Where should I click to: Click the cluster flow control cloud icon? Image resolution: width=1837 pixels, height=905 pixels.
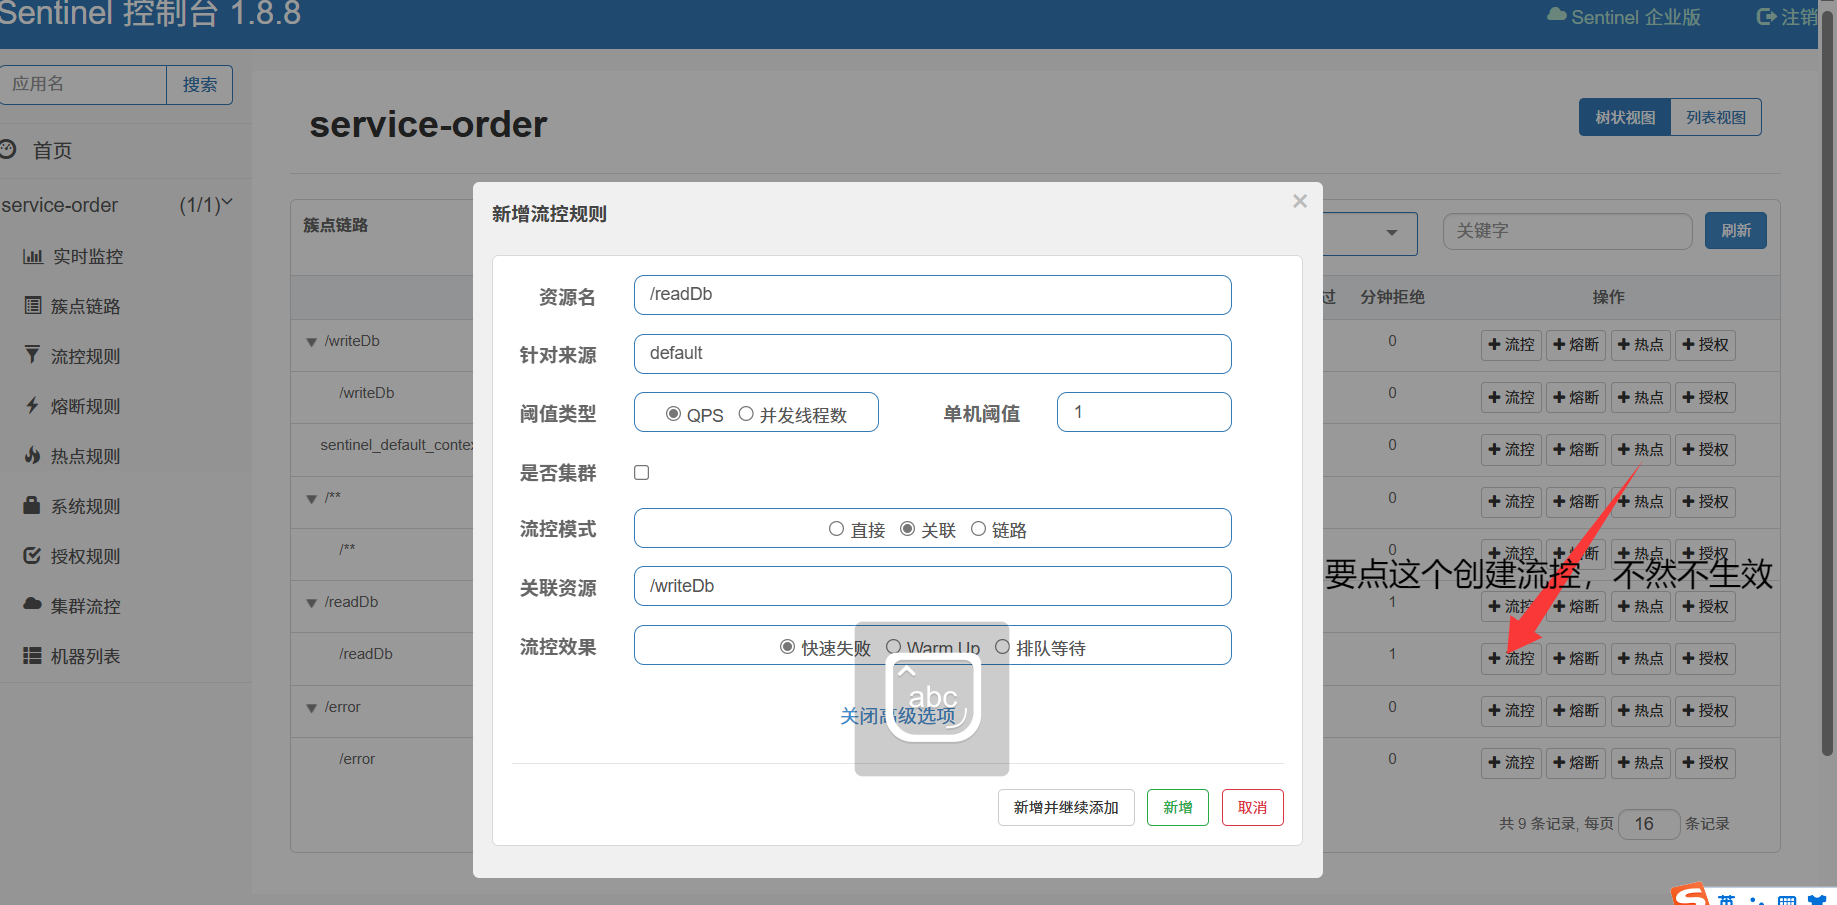[32, 606]
